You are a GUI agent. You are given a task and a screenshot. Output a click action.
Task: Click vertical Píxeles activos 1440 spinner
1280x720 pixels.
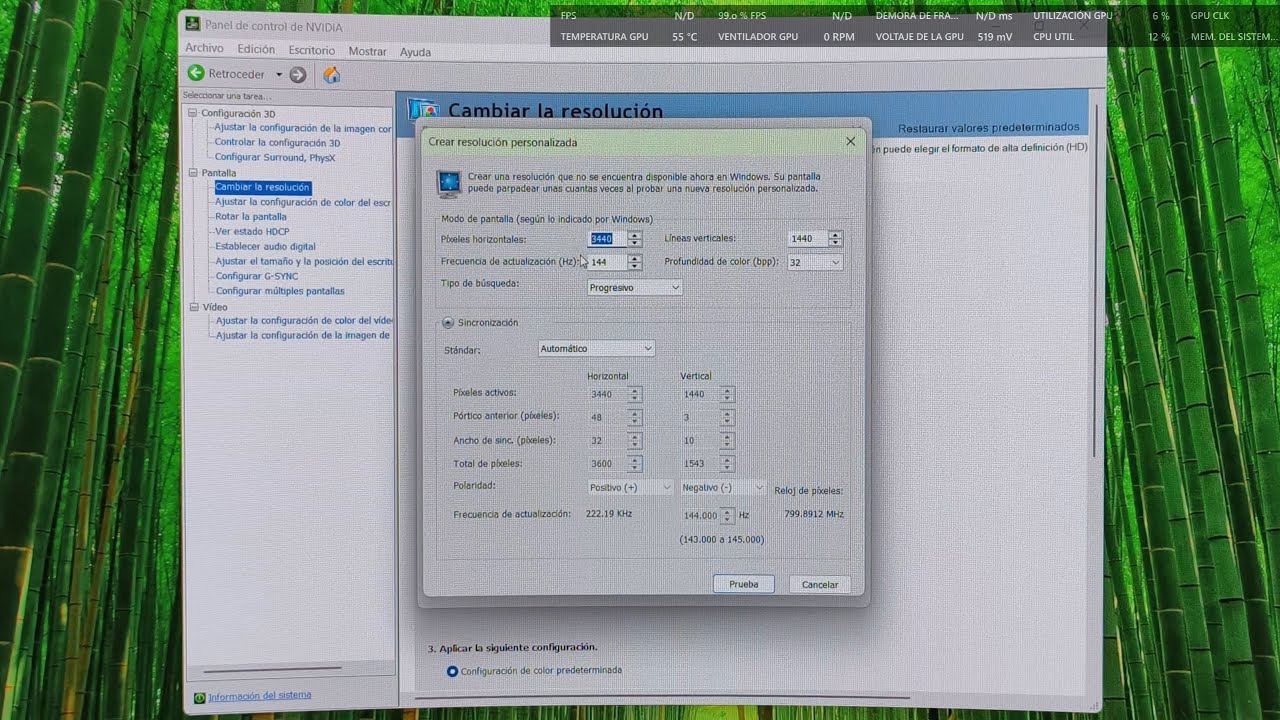tap(727, 394)
